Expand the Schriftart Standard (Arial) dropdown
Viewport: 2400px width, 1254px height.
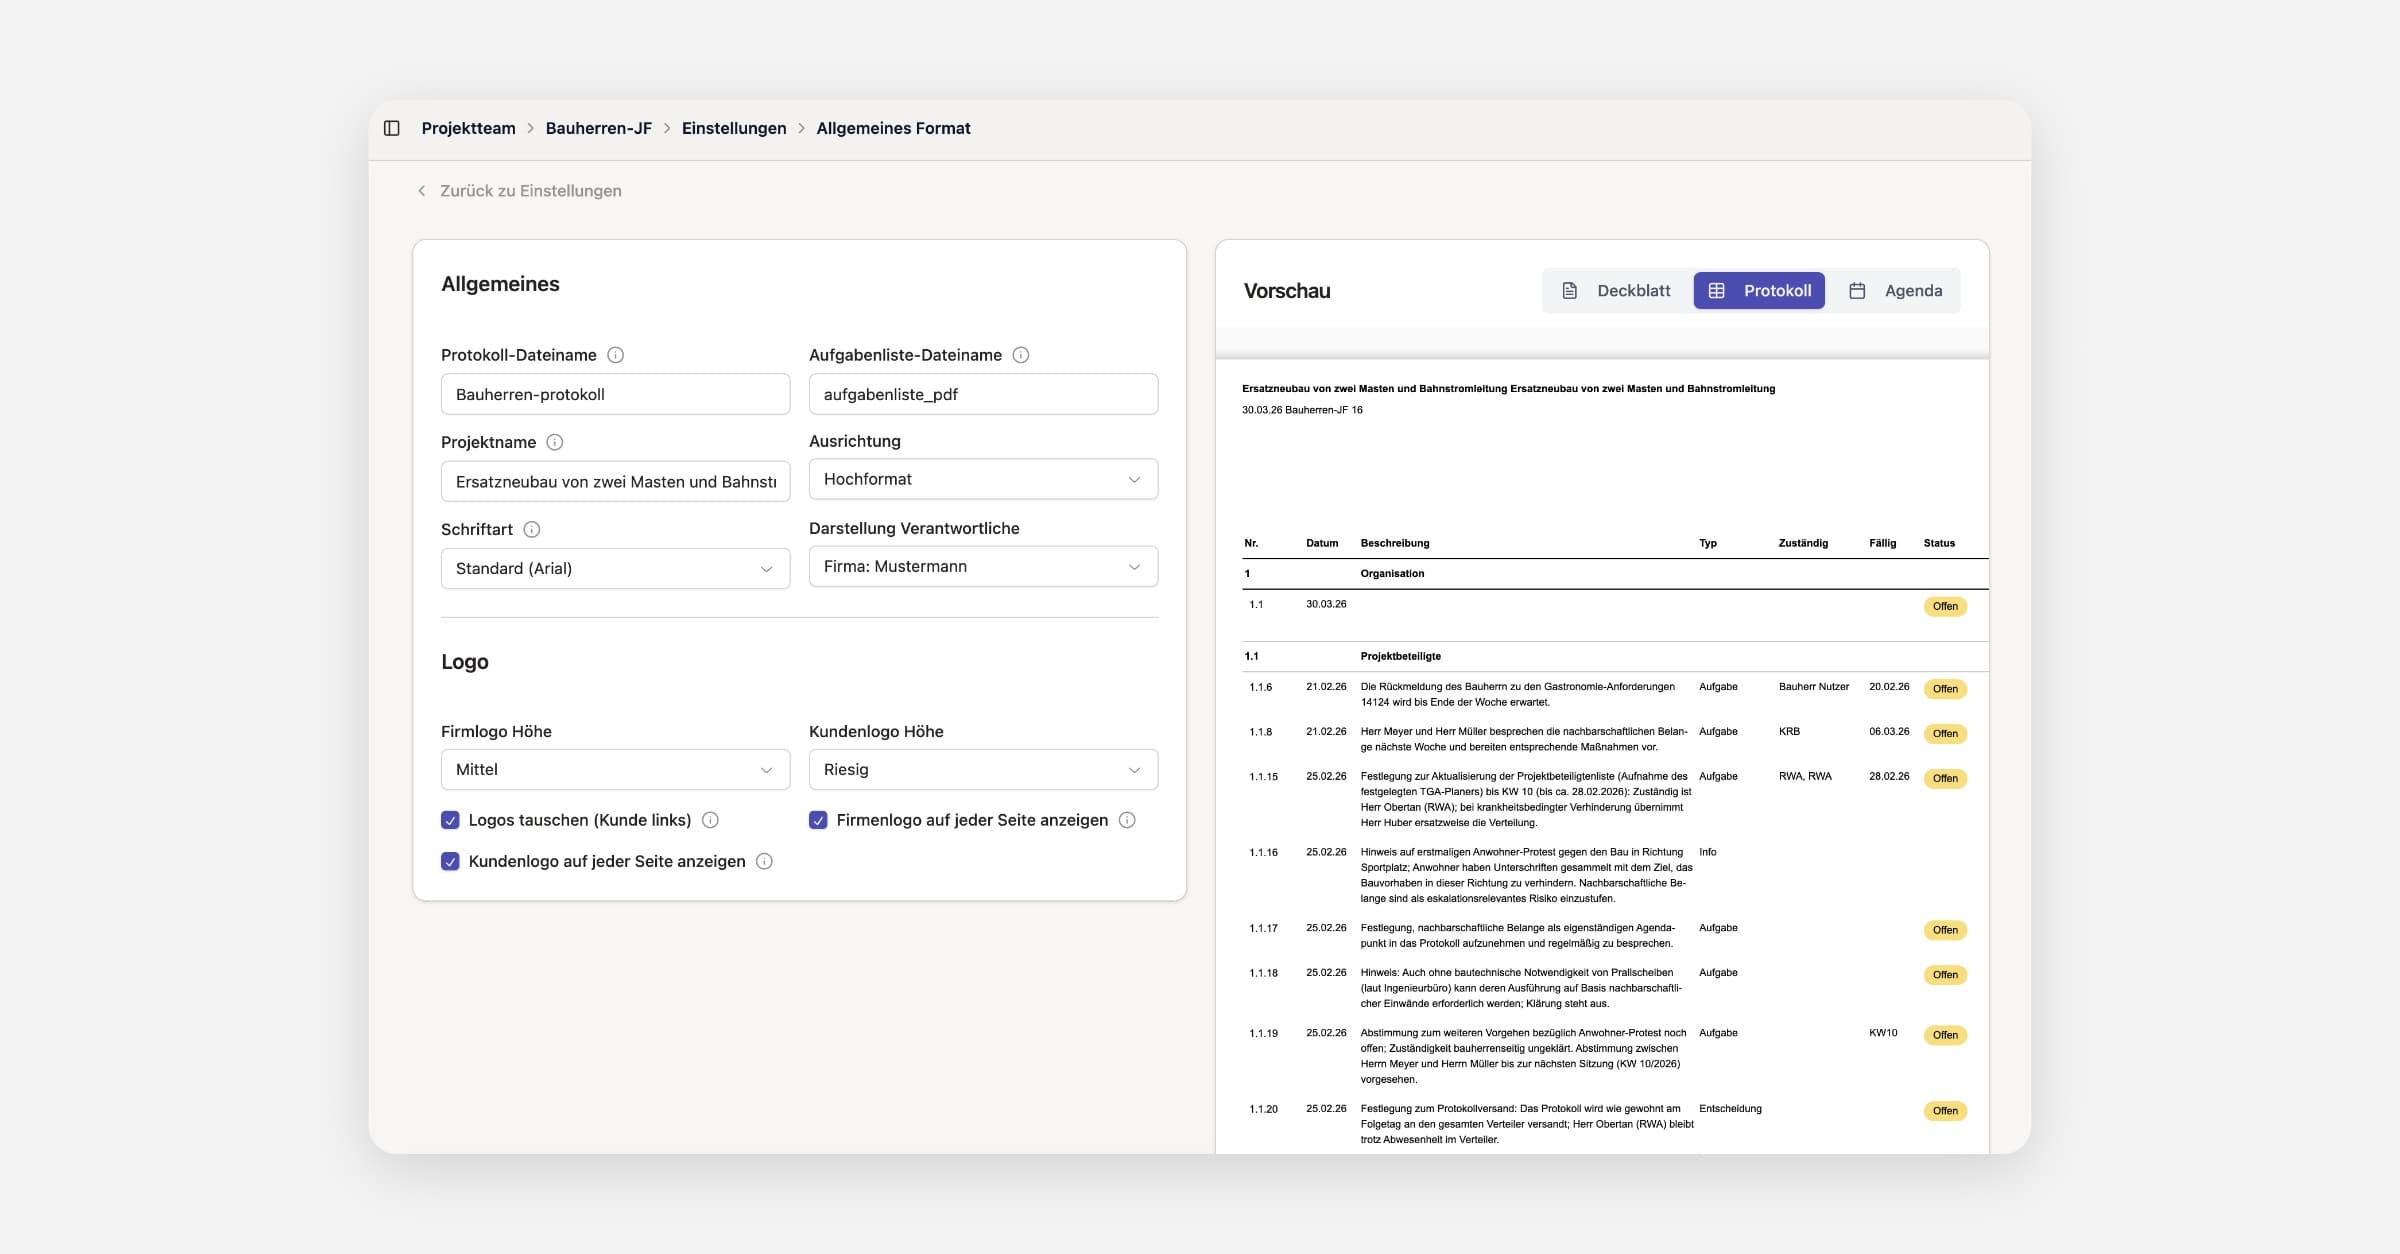click(615, 568)
